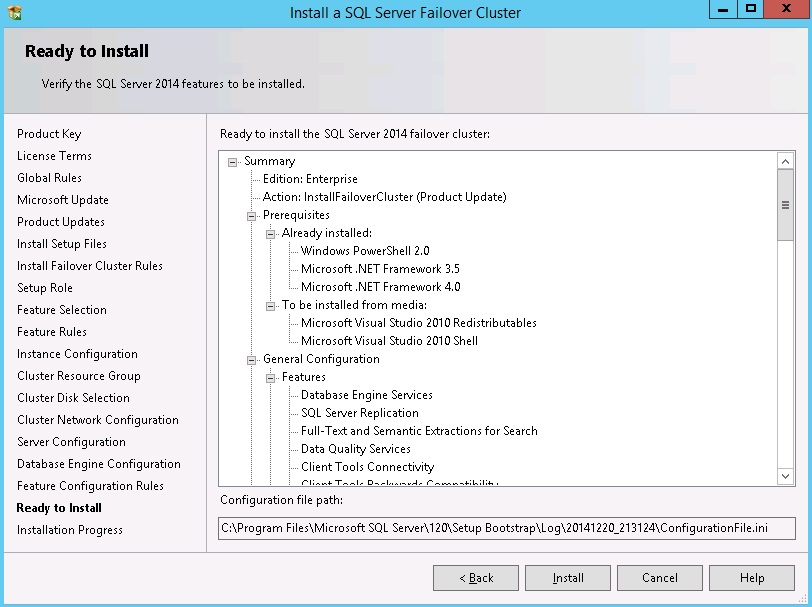Select Data Quality Services row
812x607 pixels.
[x=356, y=449]
